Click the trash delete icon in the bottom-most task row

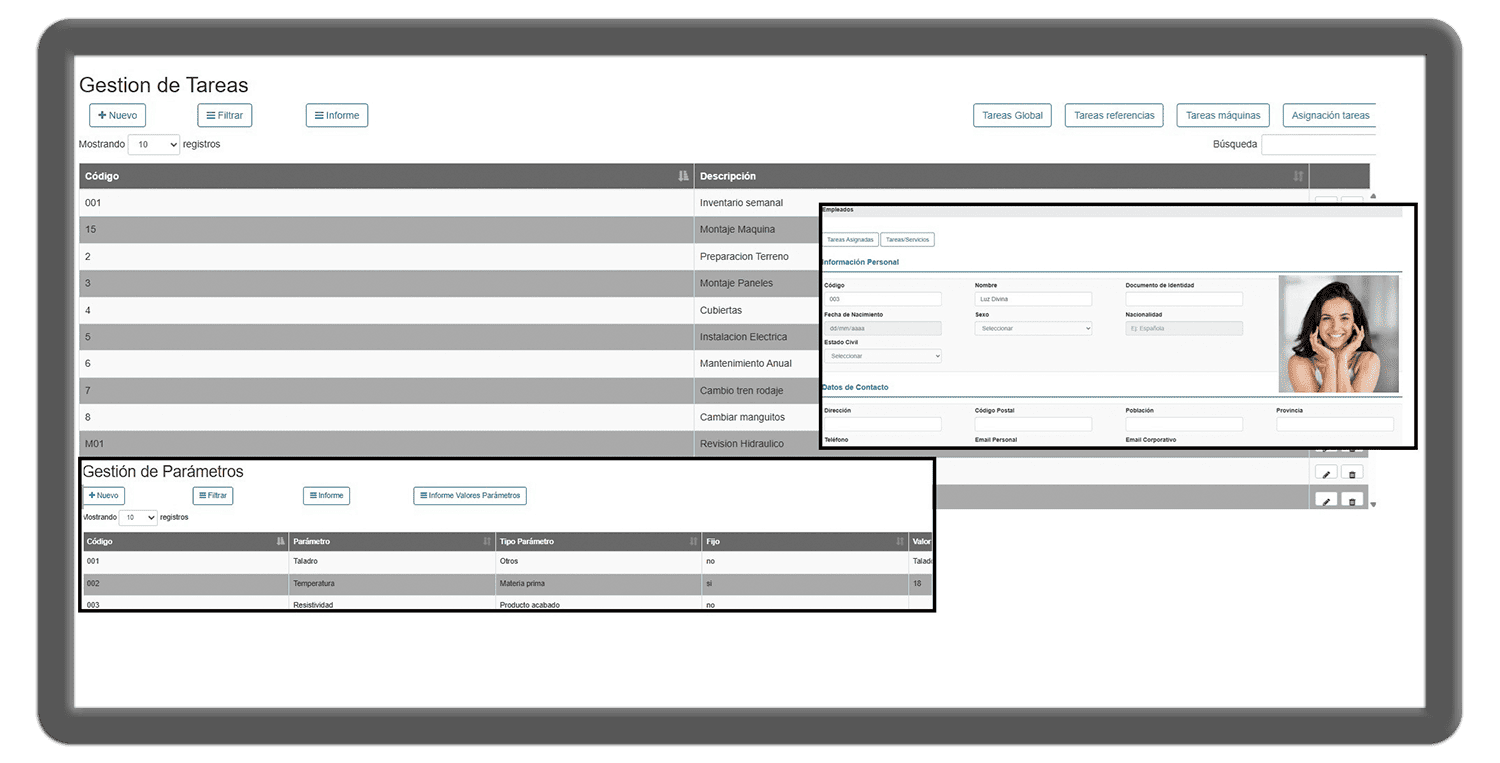point(1352,501)
